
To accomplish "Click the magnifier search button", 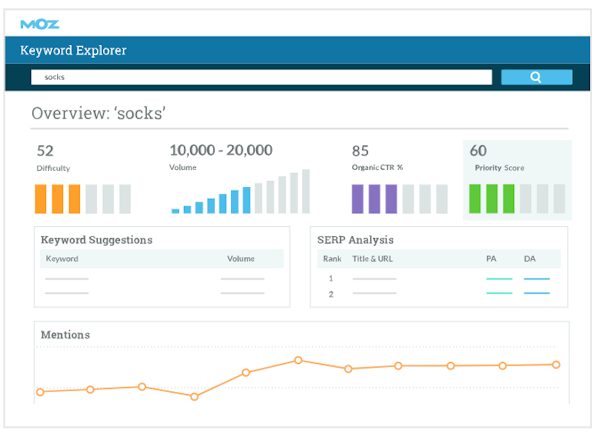I will click(537, 77).
